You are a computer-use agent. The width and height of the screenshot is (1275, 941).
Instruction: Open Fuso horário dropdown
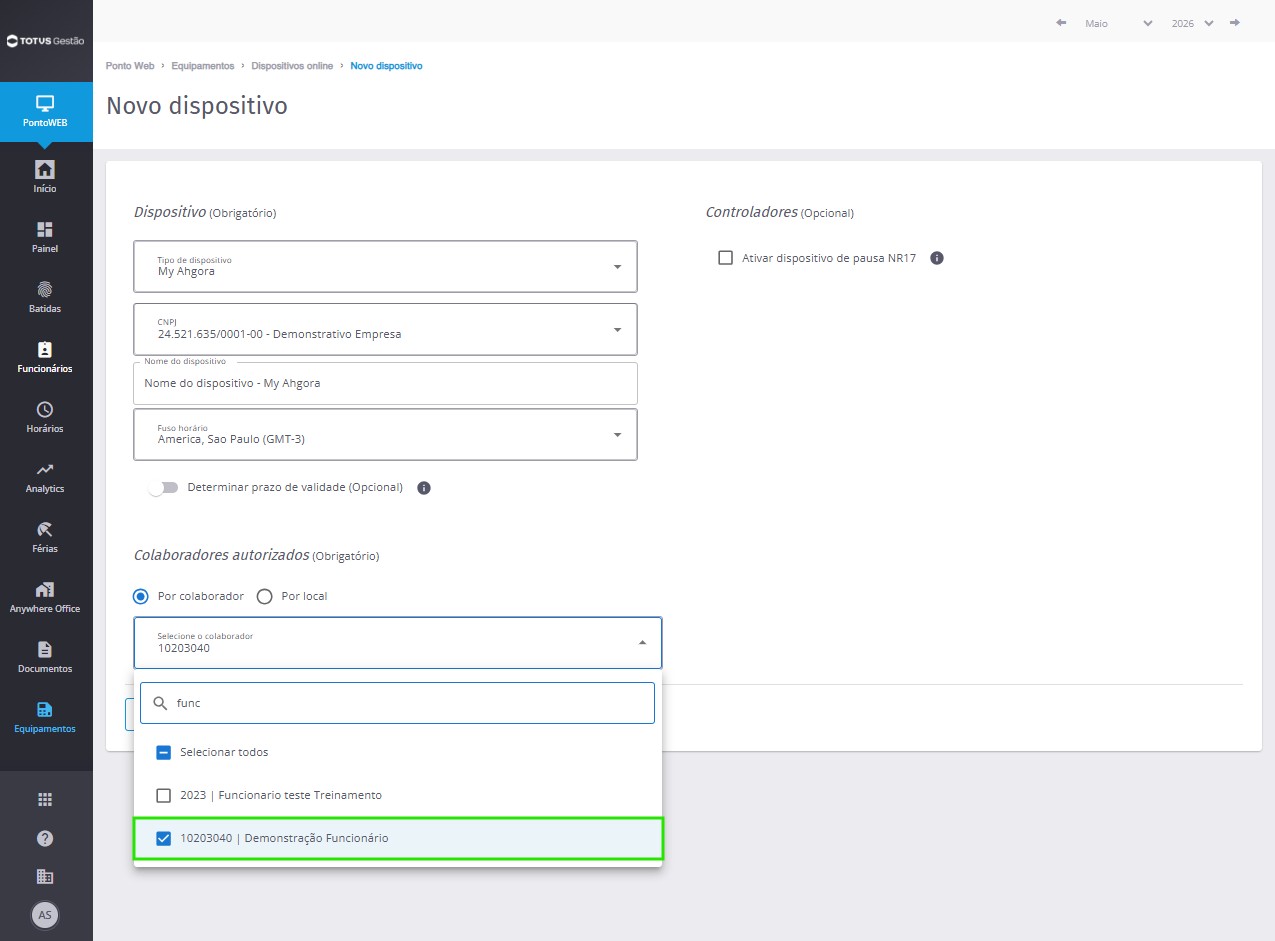(385, 434)
